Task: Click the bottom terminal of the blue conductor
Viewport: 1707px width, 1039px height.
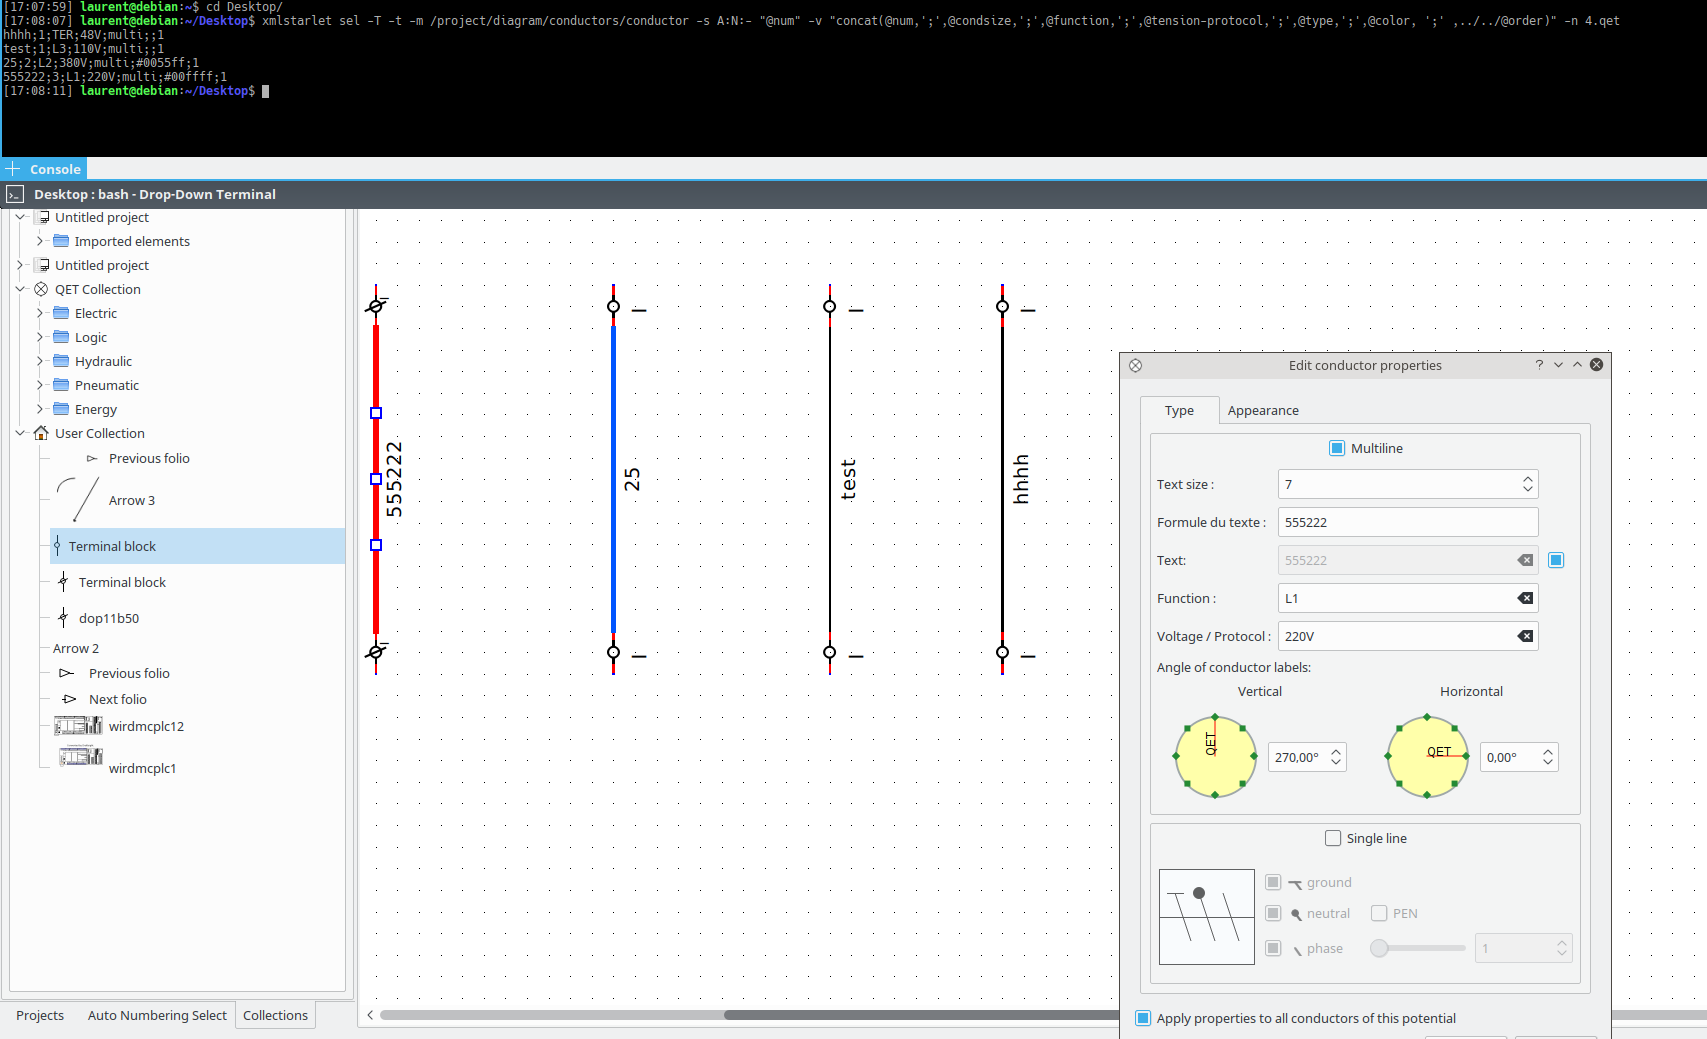Action: click(x=614, y=652)
